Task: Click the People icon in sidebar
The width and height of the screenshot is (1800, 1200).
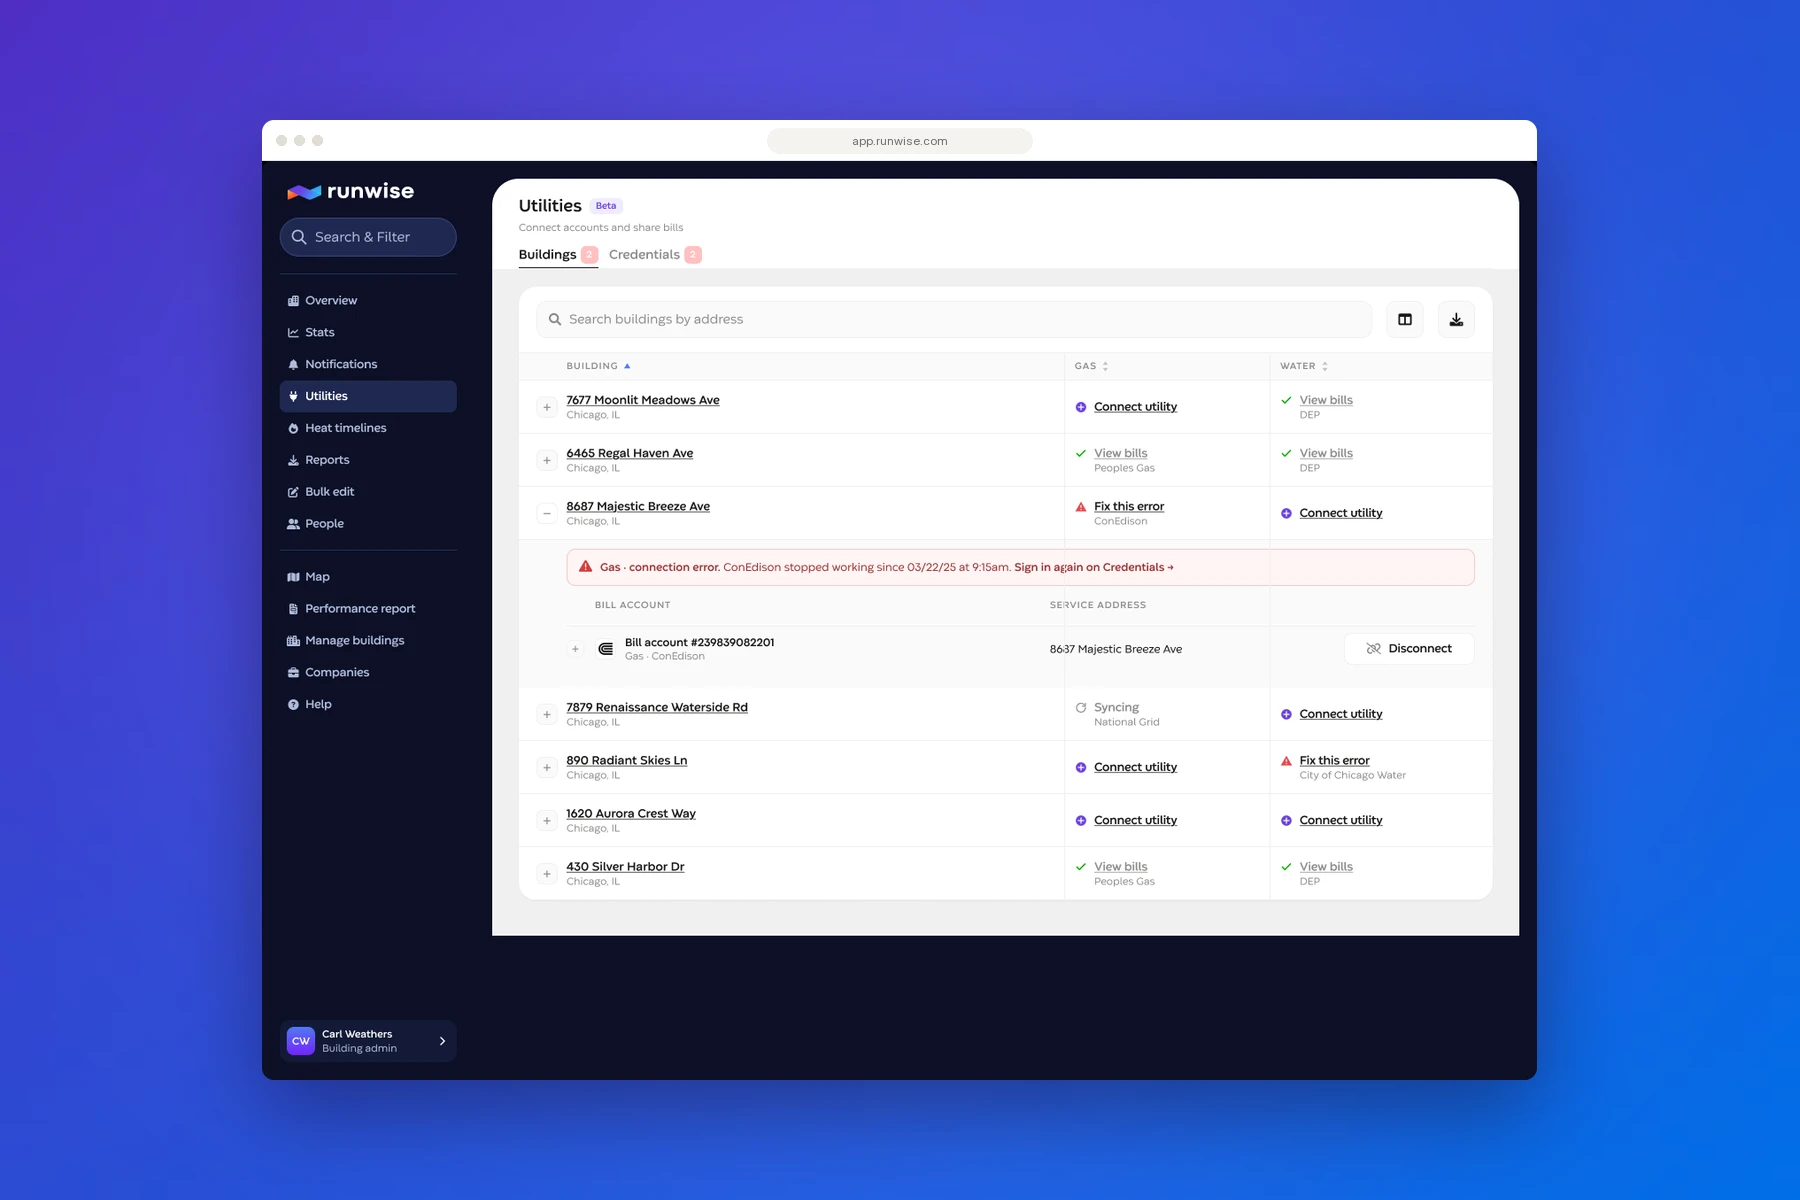Action: [x=293, y=524]
